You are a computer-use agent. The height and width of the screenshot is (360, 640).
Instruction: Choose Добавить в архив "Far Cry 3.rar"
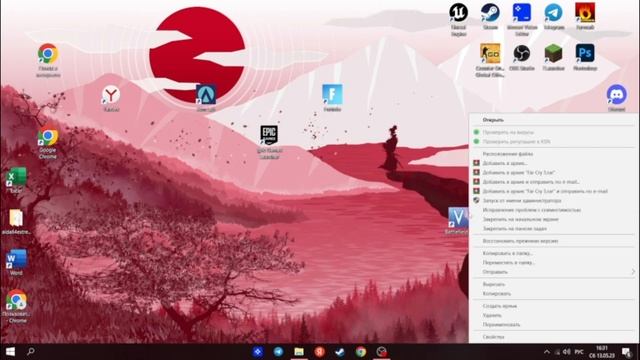tap(552, 173)
